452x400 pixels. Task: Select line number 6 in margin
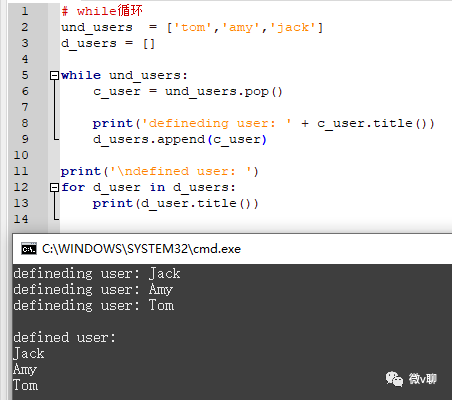[x=25, y=91]
